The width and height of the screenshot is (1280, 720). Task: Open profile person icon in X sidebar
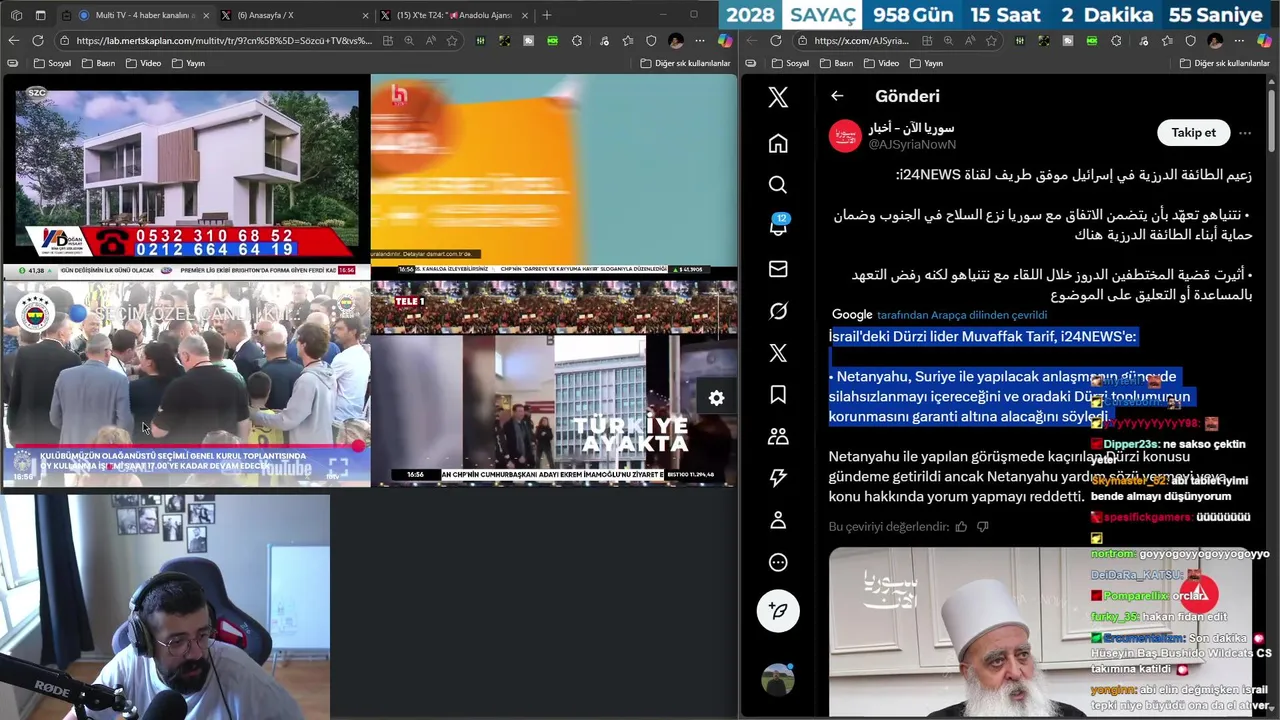point(778,520)
